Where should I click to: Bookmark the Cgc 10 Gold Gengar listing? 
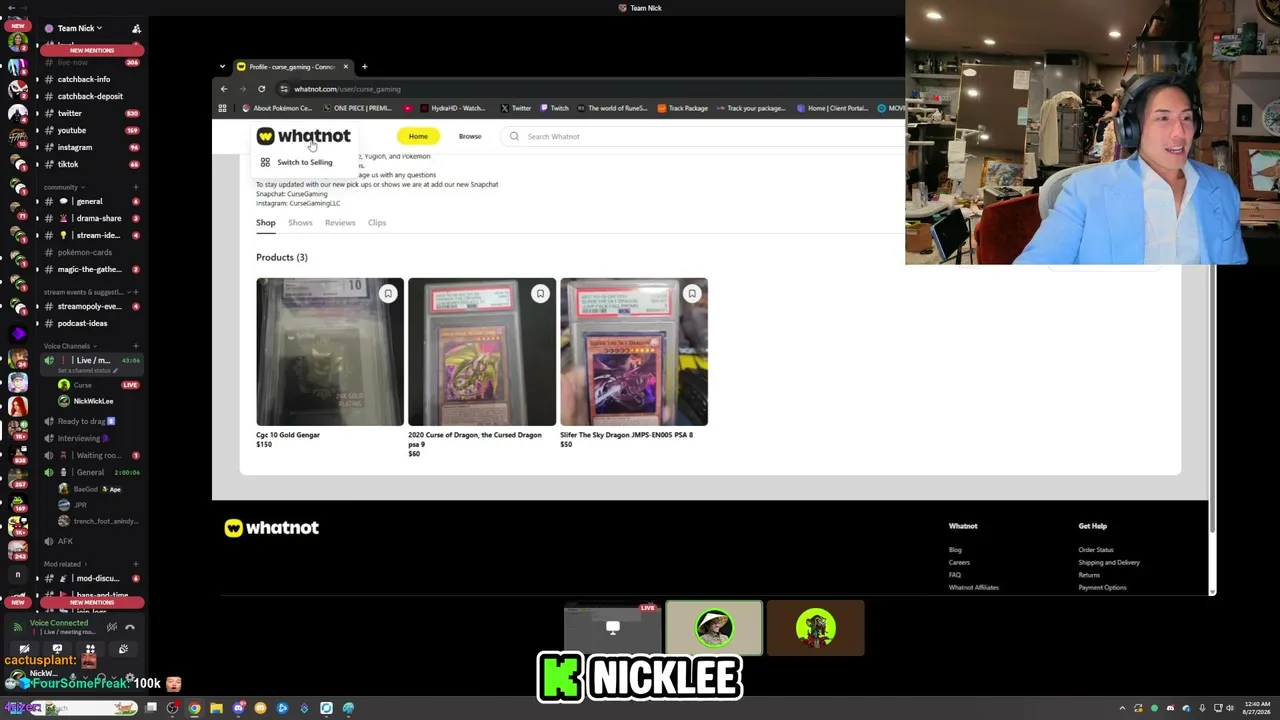pos(388,294)
